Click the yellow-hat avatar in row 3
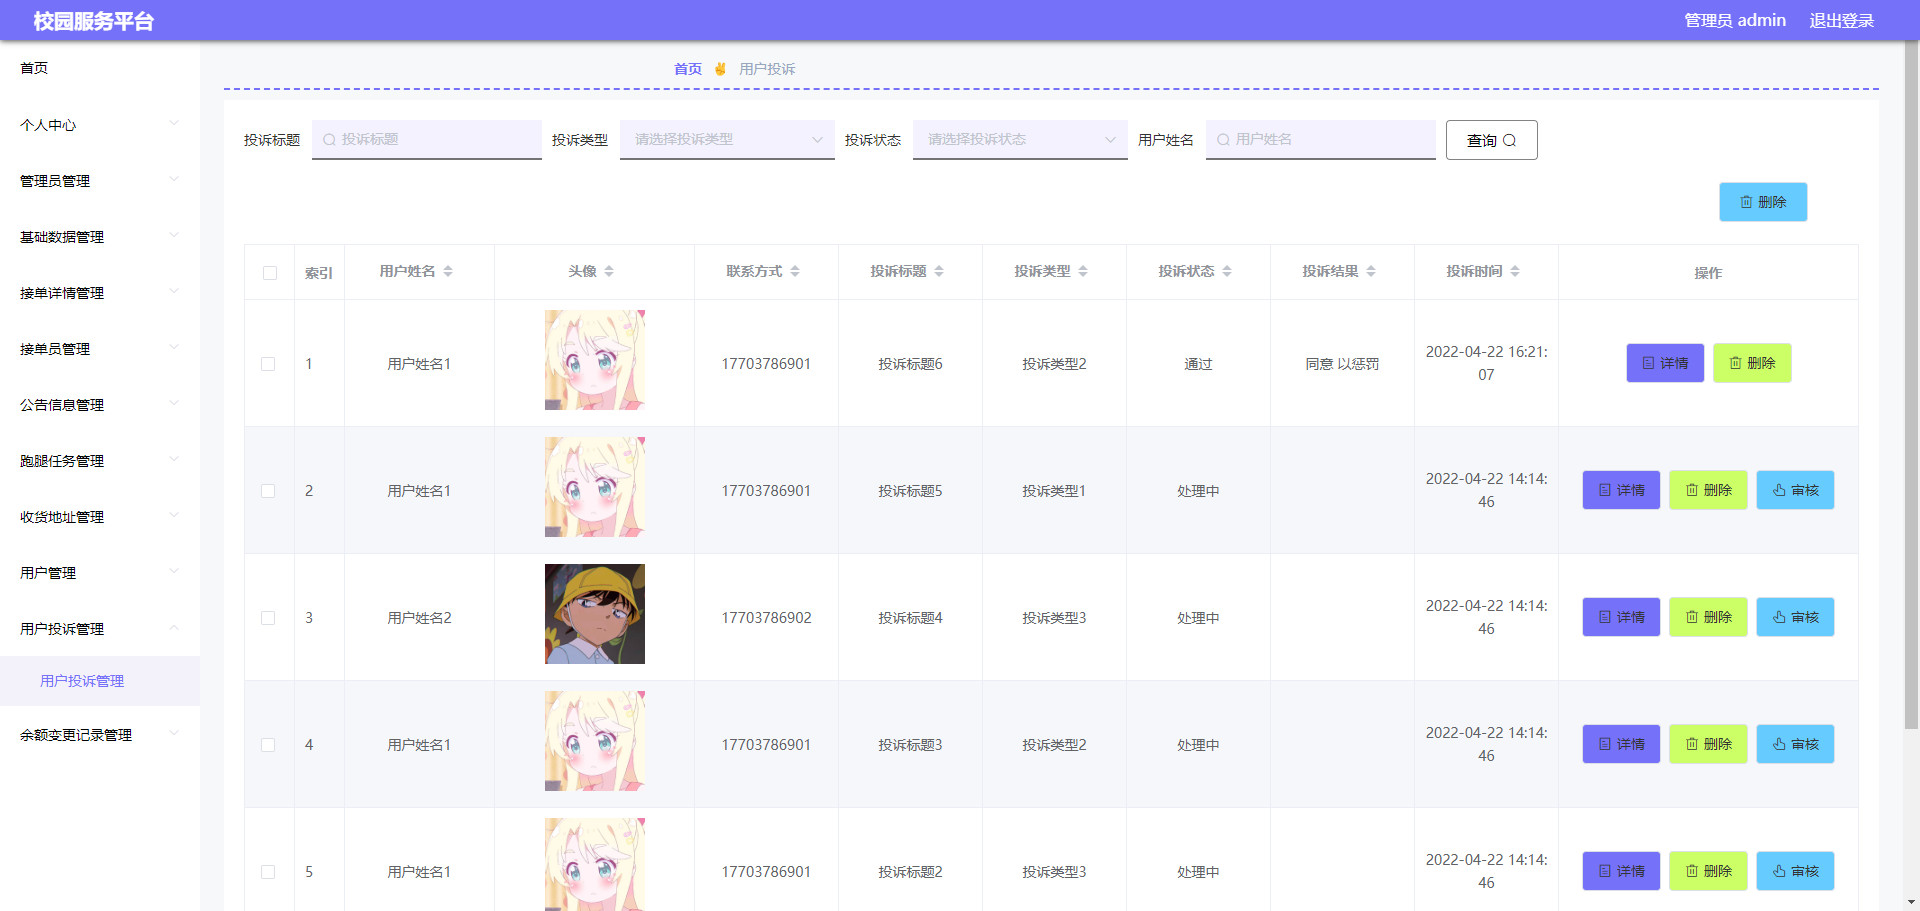Image resolution: width=1920 pixels, height=911 pixels. (x=595, y=614)
